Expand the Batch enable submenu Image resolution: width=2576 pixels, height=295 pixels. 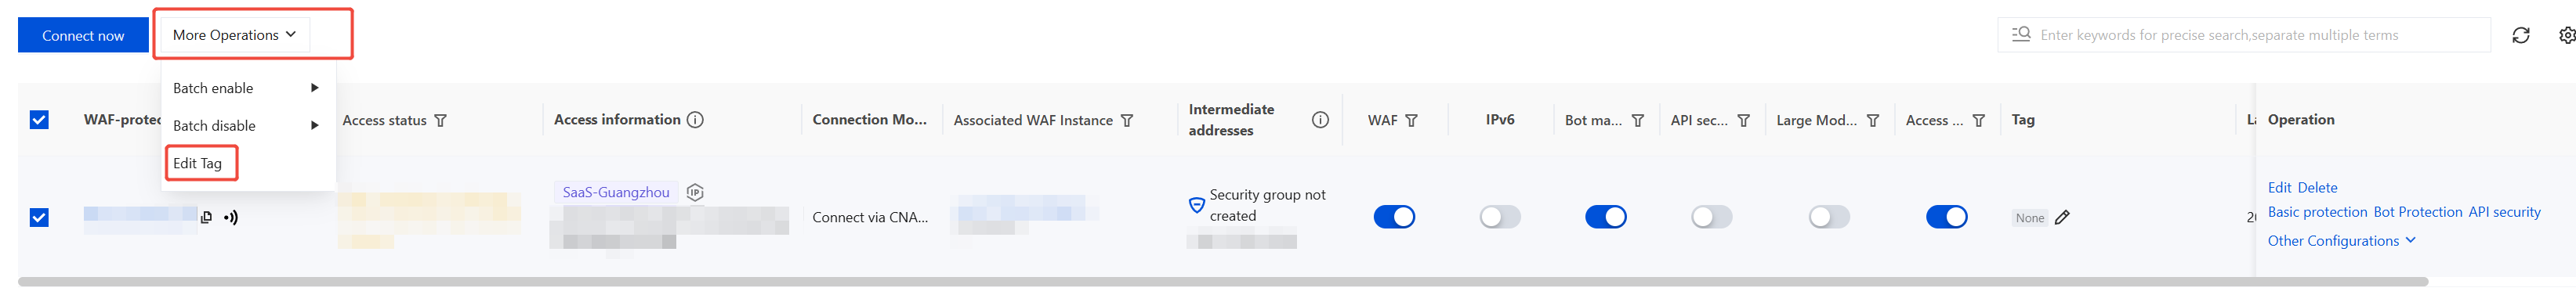tap(248, 88)
